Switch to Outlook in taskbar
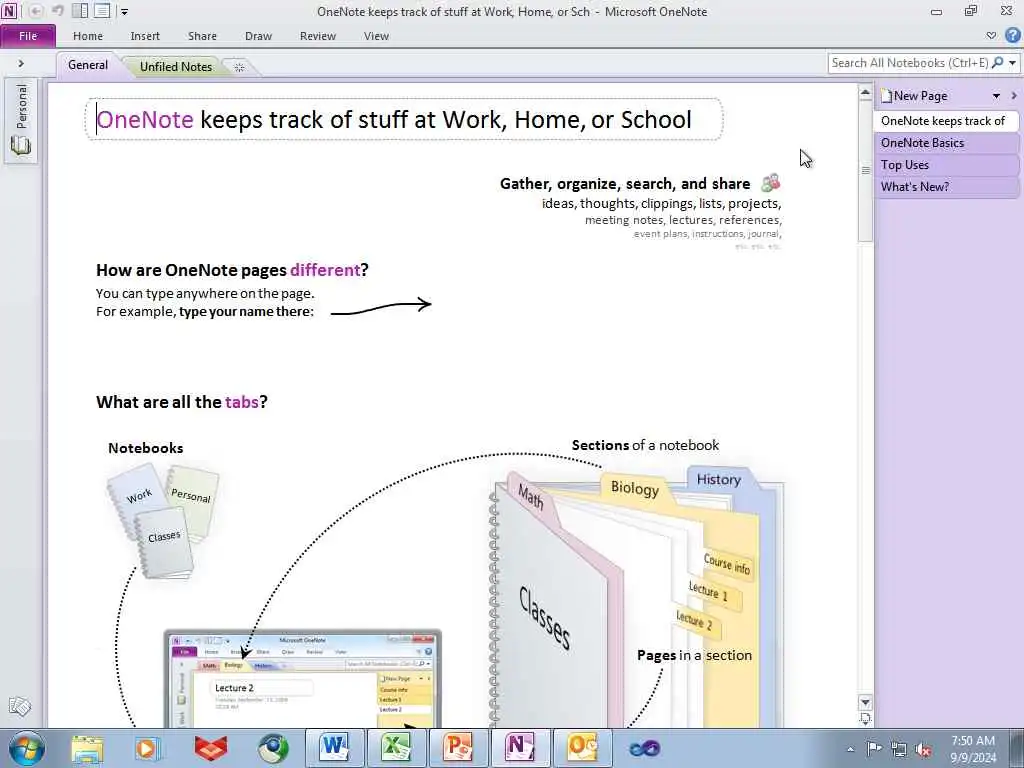This screenshot has height=768, width=1024. pyautogui.click(x=583, y=748)
